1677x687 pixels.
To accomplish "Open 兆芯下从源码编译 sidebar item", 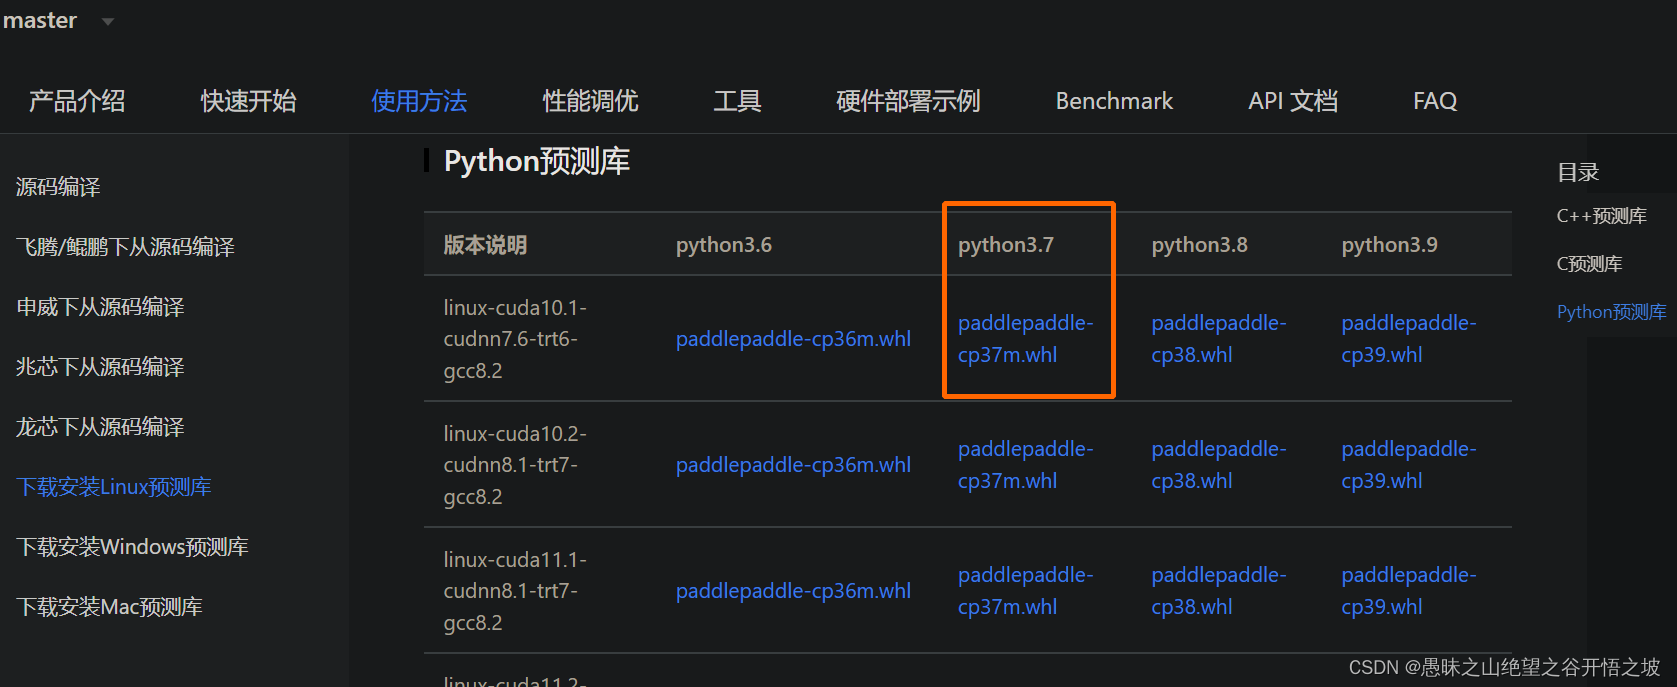I will 100,367.
